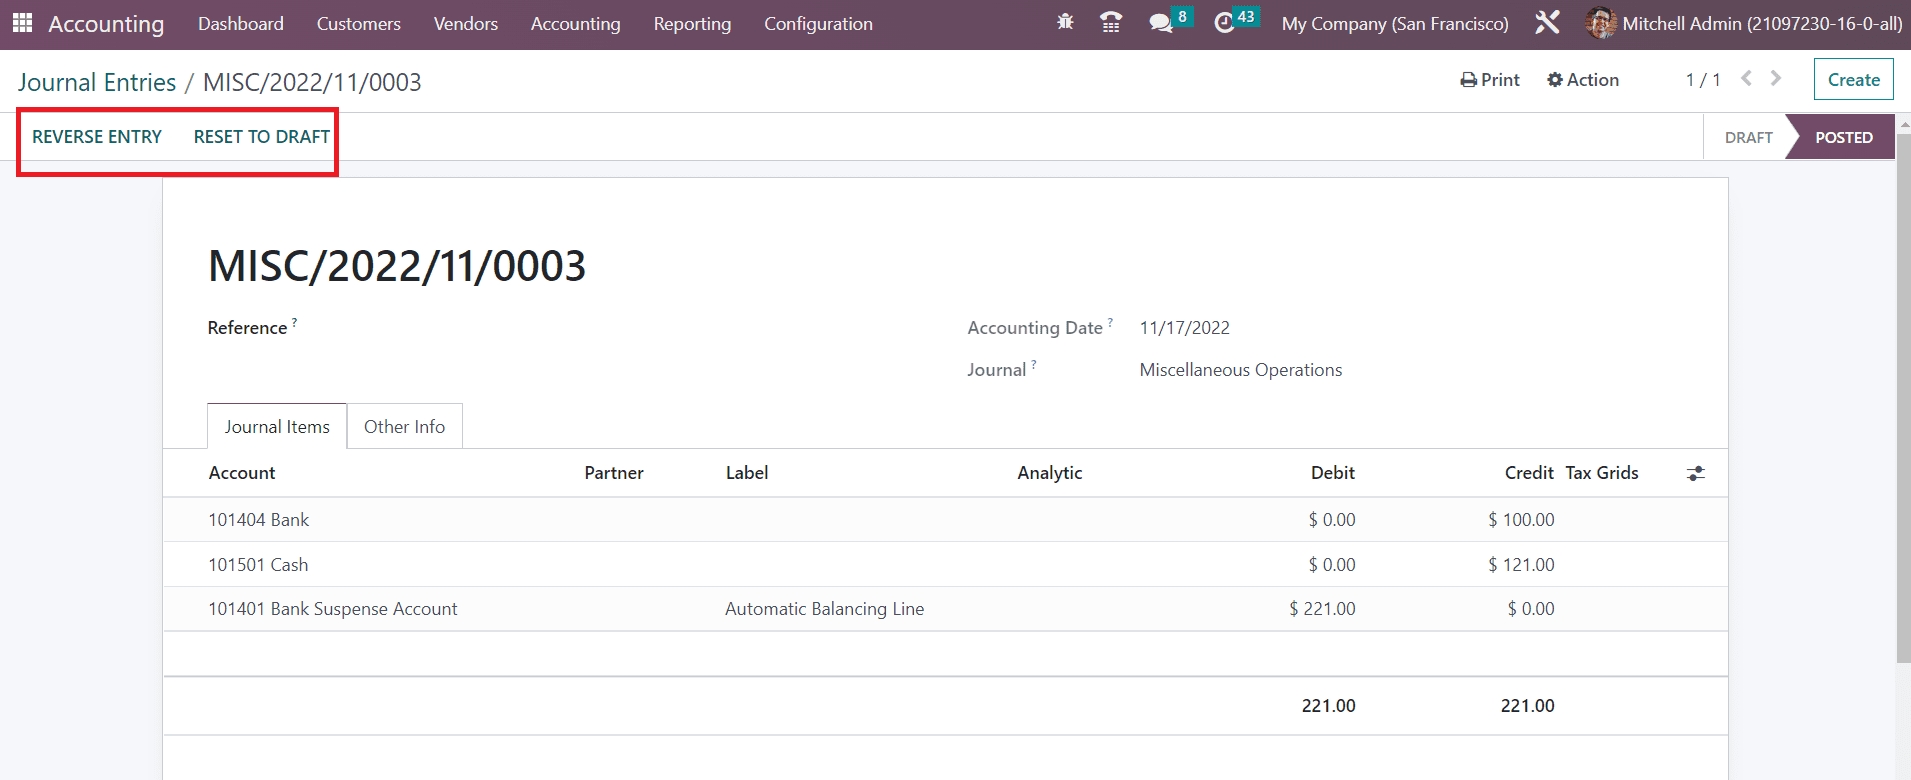Image resolution: width=1911 pixels, height=780 pixels.
Task: Open the Print dropdown
Action: point(1490,80)
